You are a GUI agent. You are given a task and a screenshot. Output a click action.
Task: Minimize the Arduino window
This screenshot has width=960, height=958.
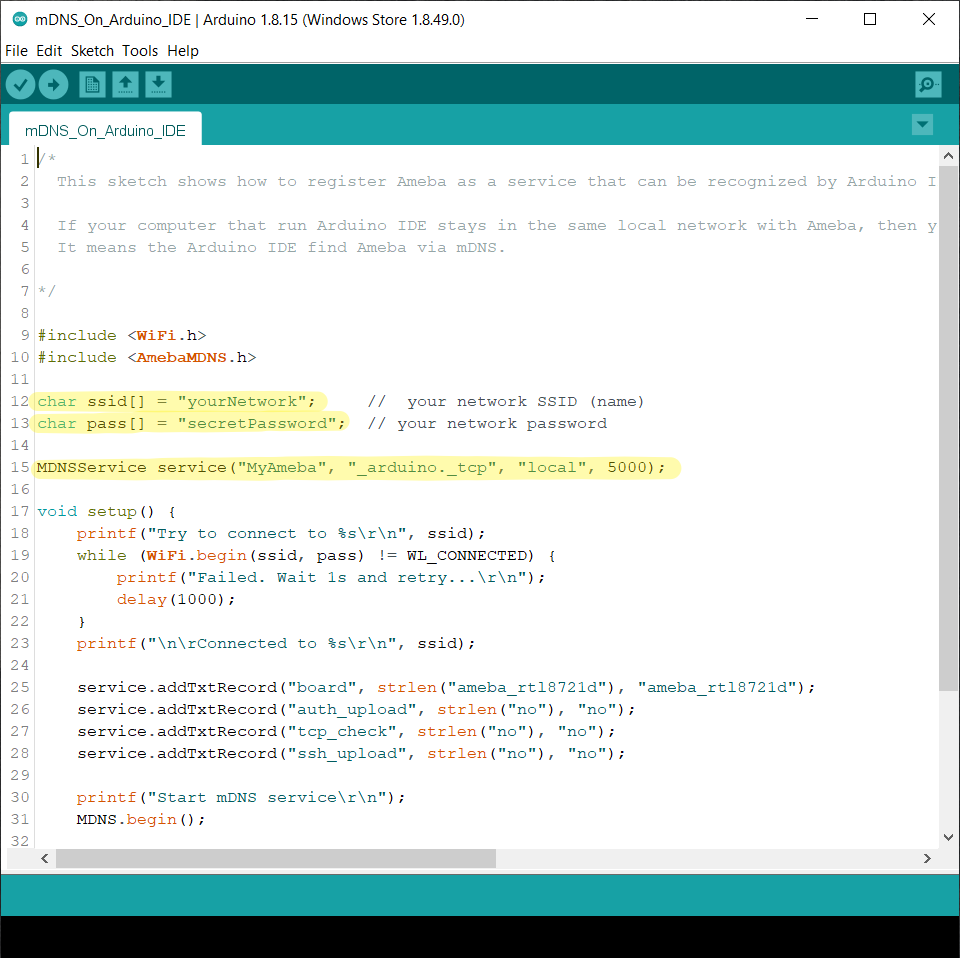pos(812,20)
